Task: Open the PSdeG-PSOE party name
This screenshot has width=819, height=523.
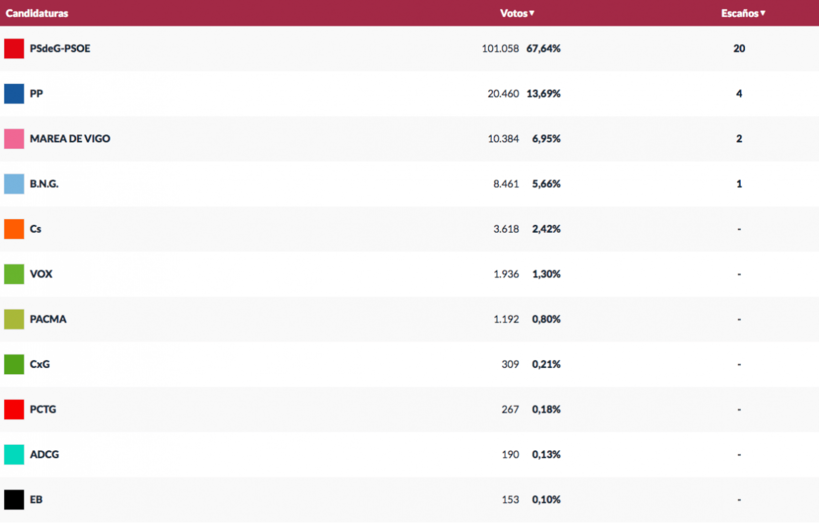Action: pos(60,48)
